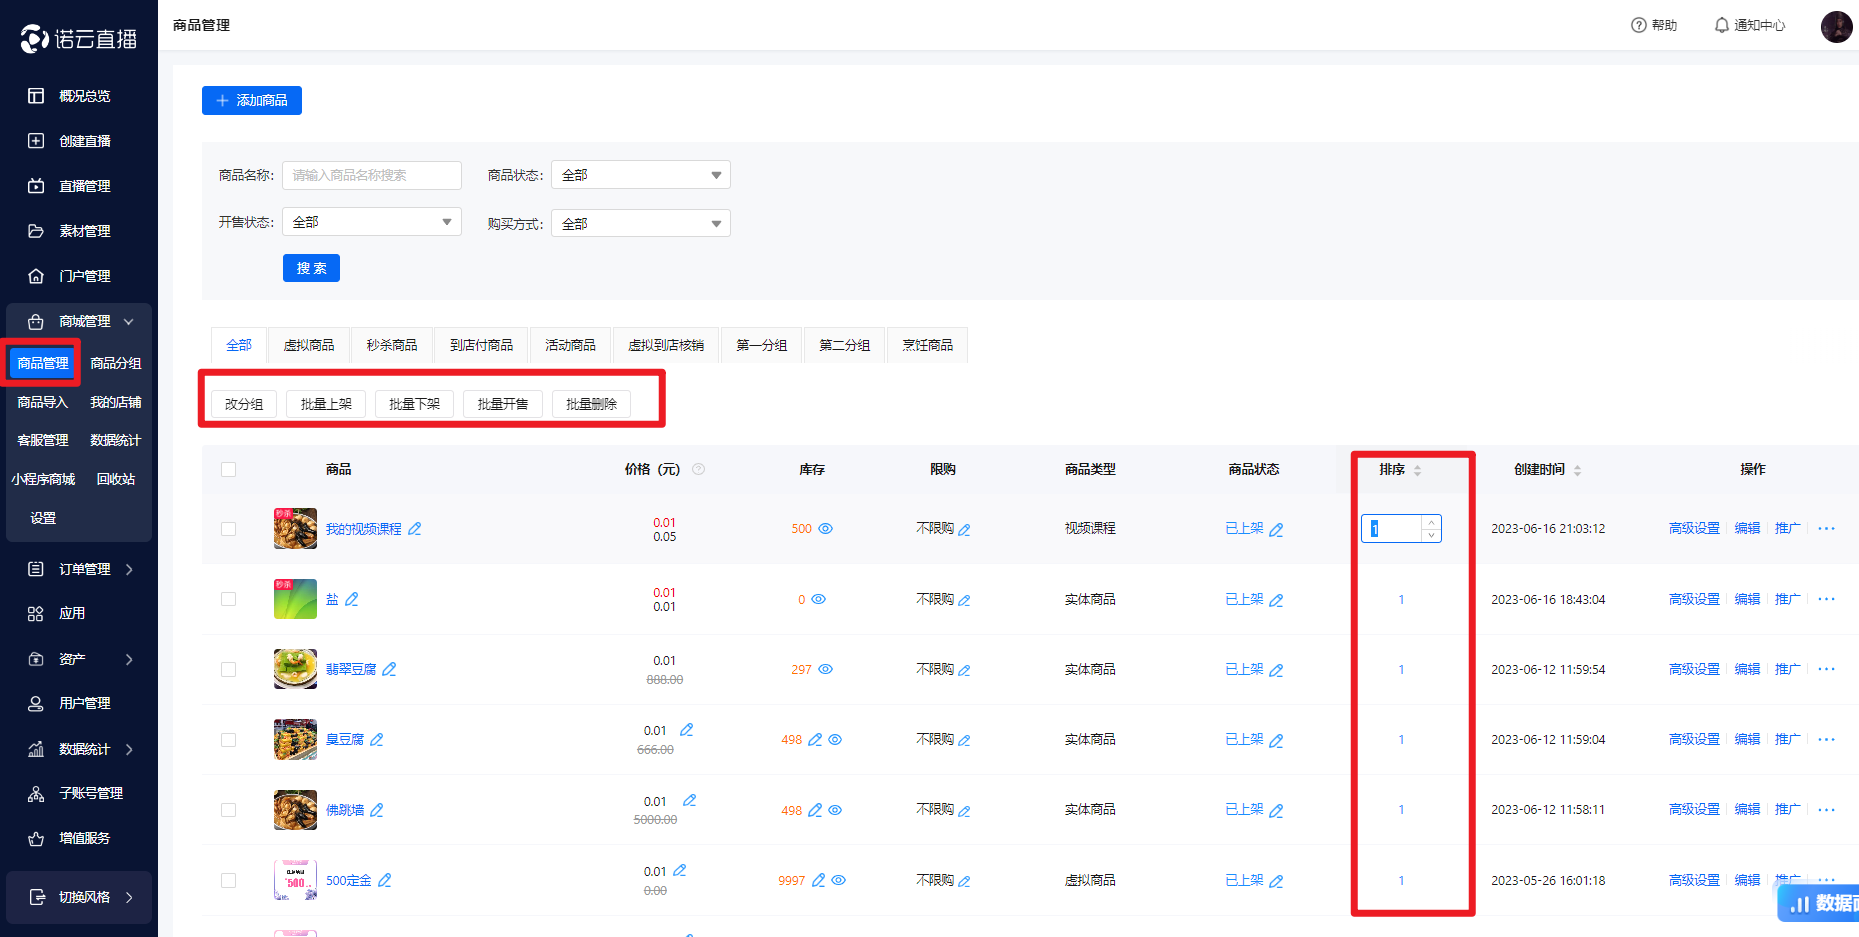Click the stock eye icon for 翡翠豆腐

coord(826,669)
